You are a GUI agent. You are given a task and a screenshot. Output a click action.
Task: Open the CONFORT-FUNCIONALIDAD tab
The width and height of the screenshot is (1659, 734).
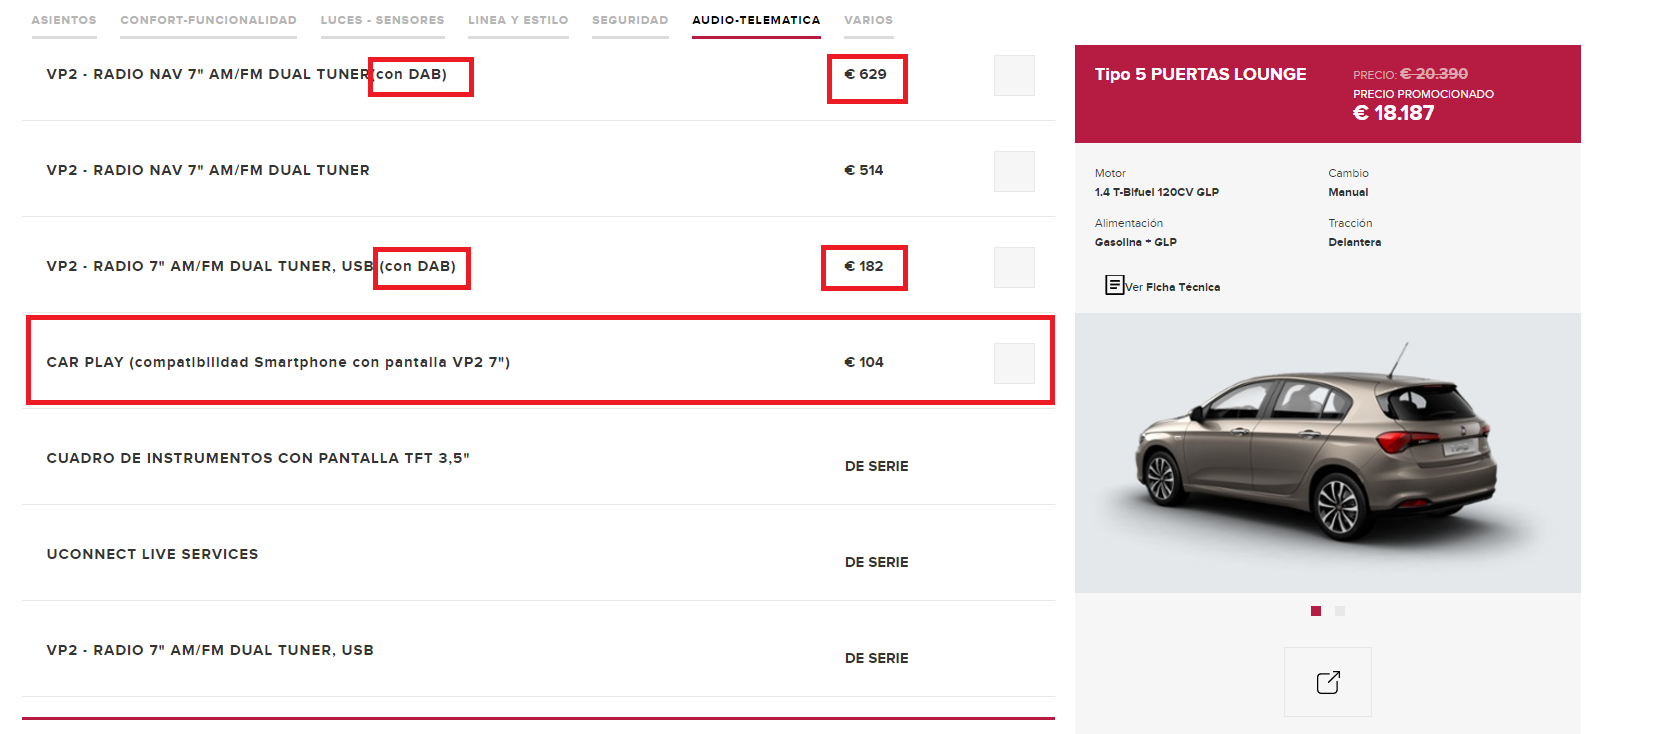208,20
